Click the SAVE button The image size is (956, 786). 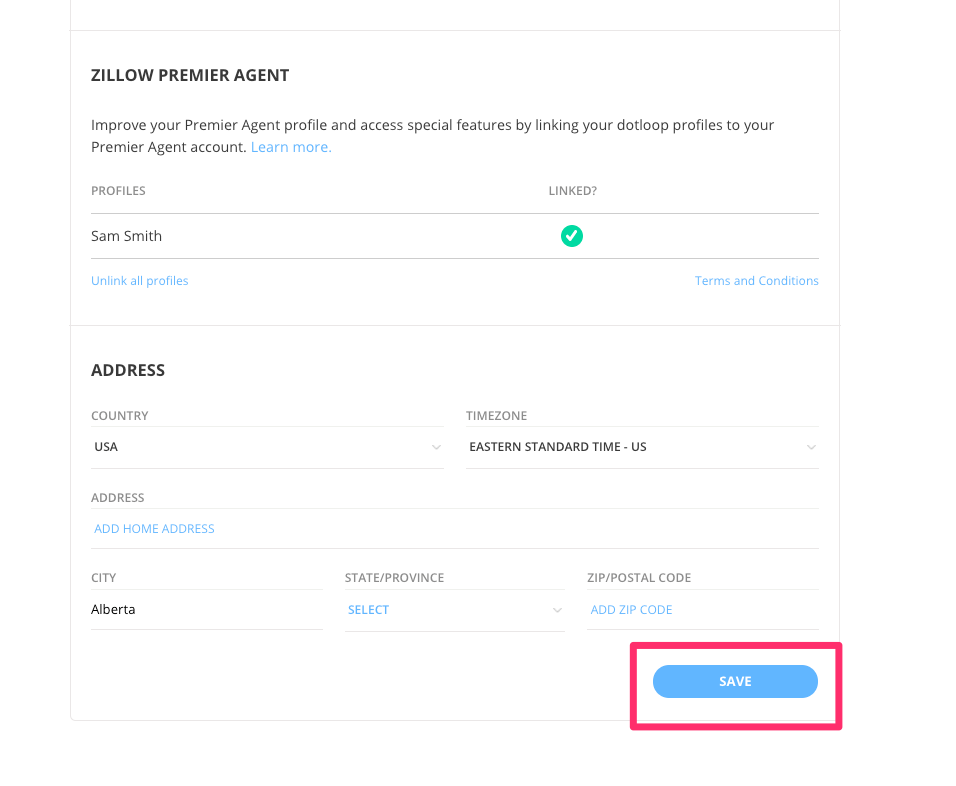pos(735,681)
